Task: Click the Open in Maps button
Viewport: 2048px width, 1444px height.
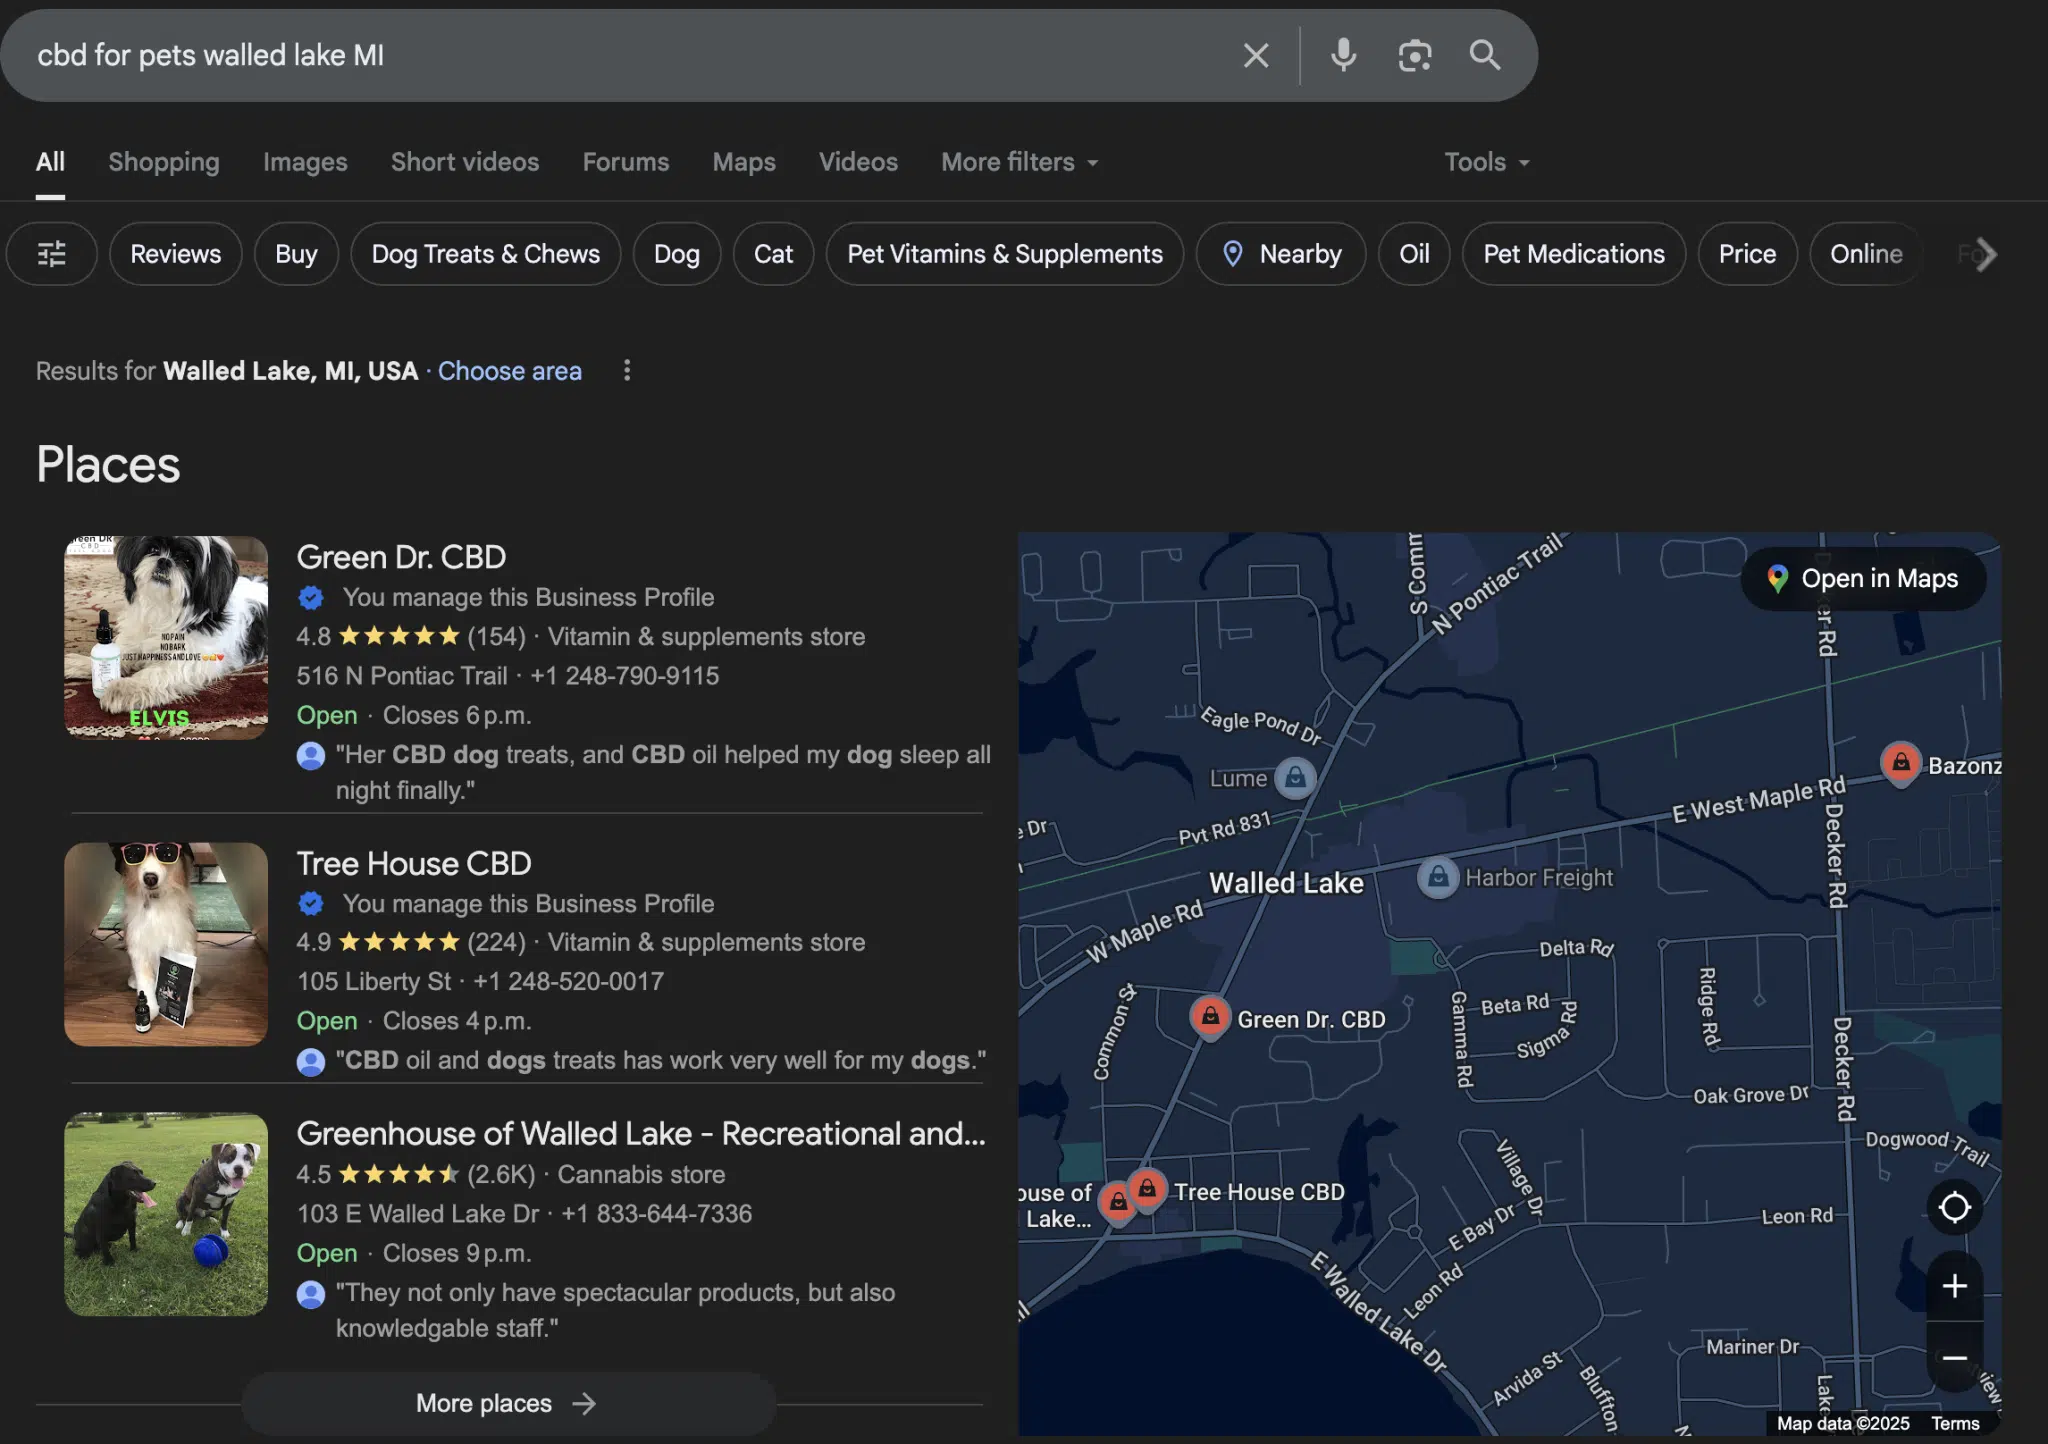Action: pyautogui.click(x=1864, y=579)
